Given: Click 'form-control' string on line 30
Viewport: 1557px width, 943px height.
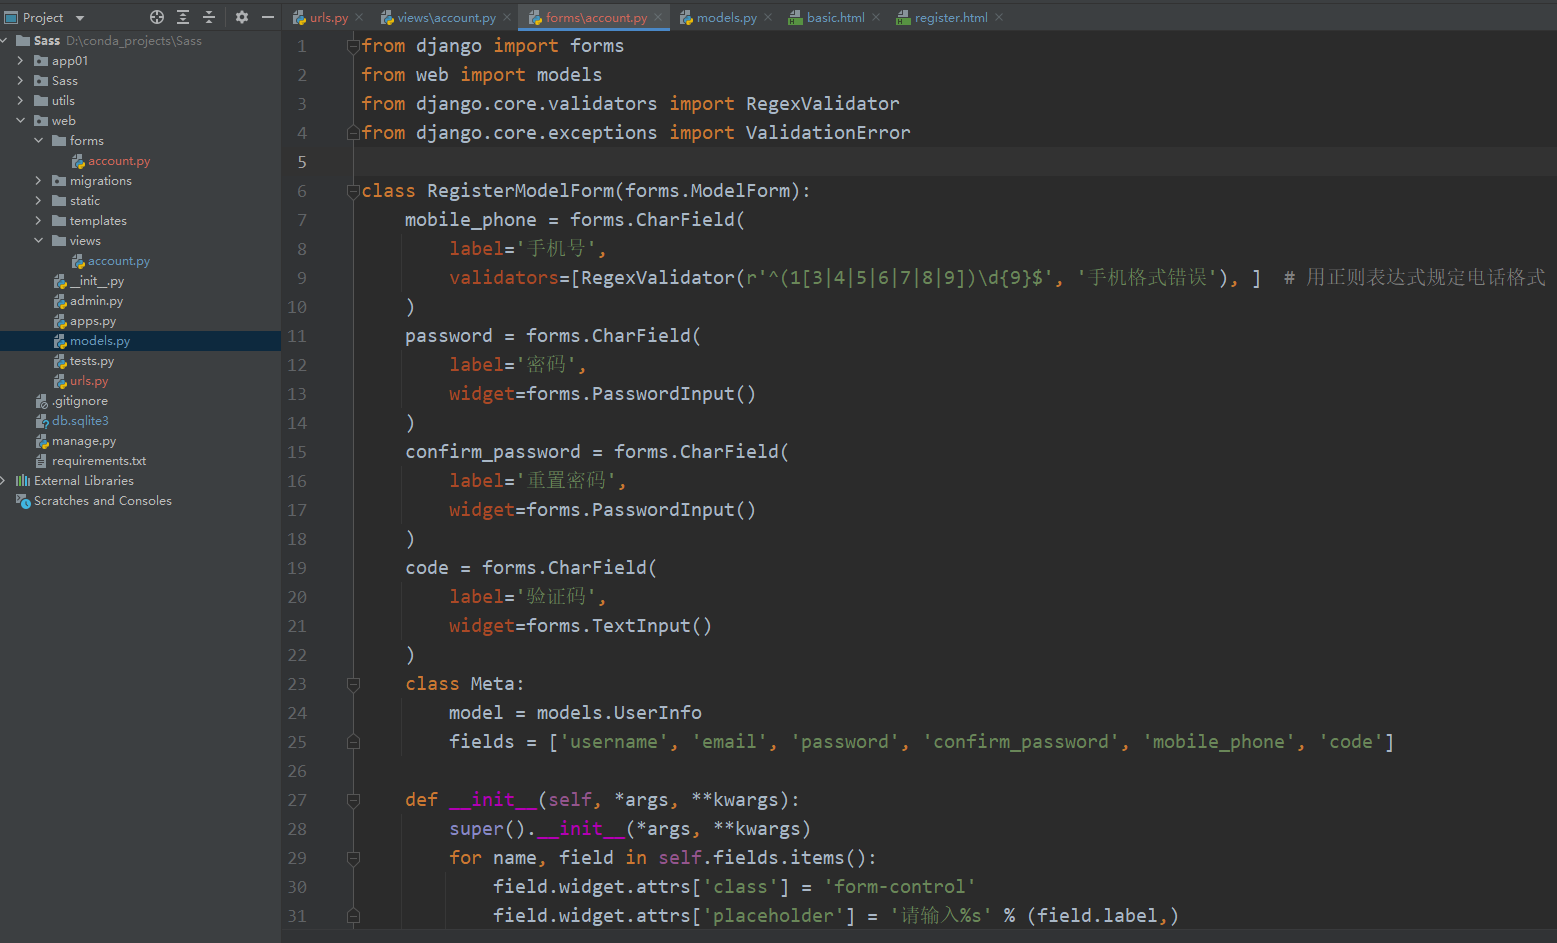Looking at the screenshot, I should pos(900,887).
